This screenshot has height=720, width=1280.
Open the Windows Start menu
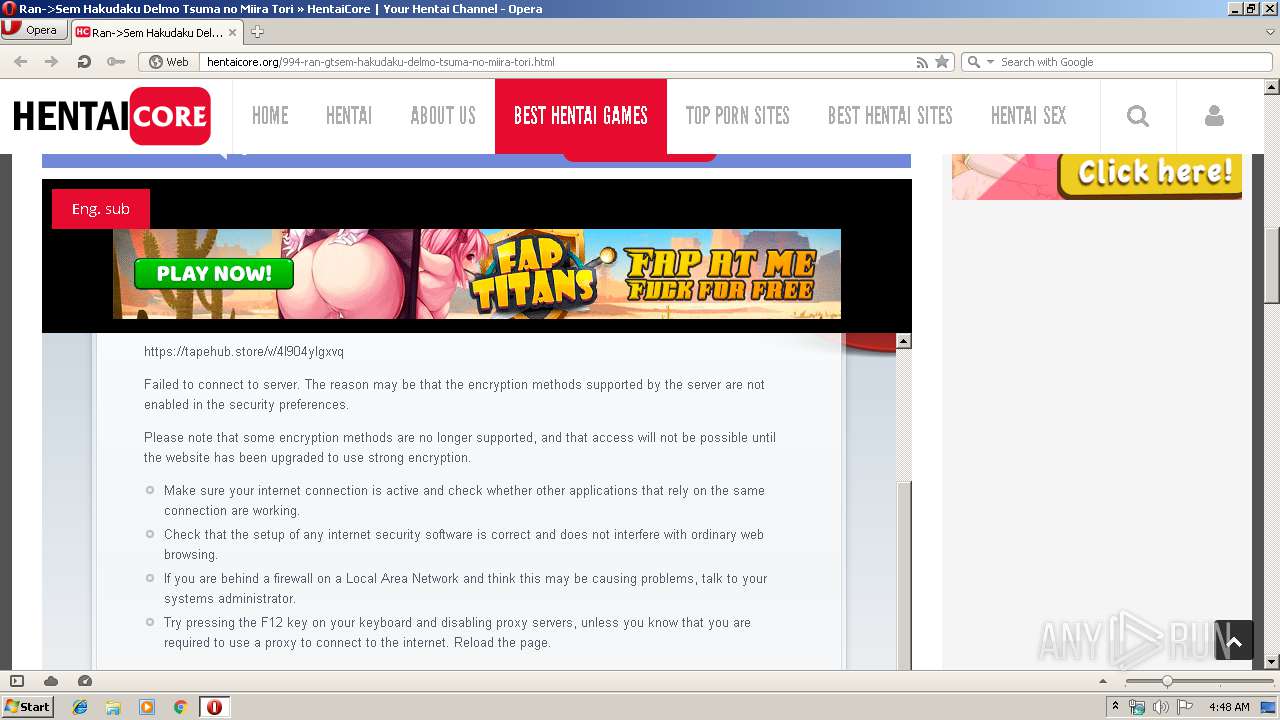[28, 707]
